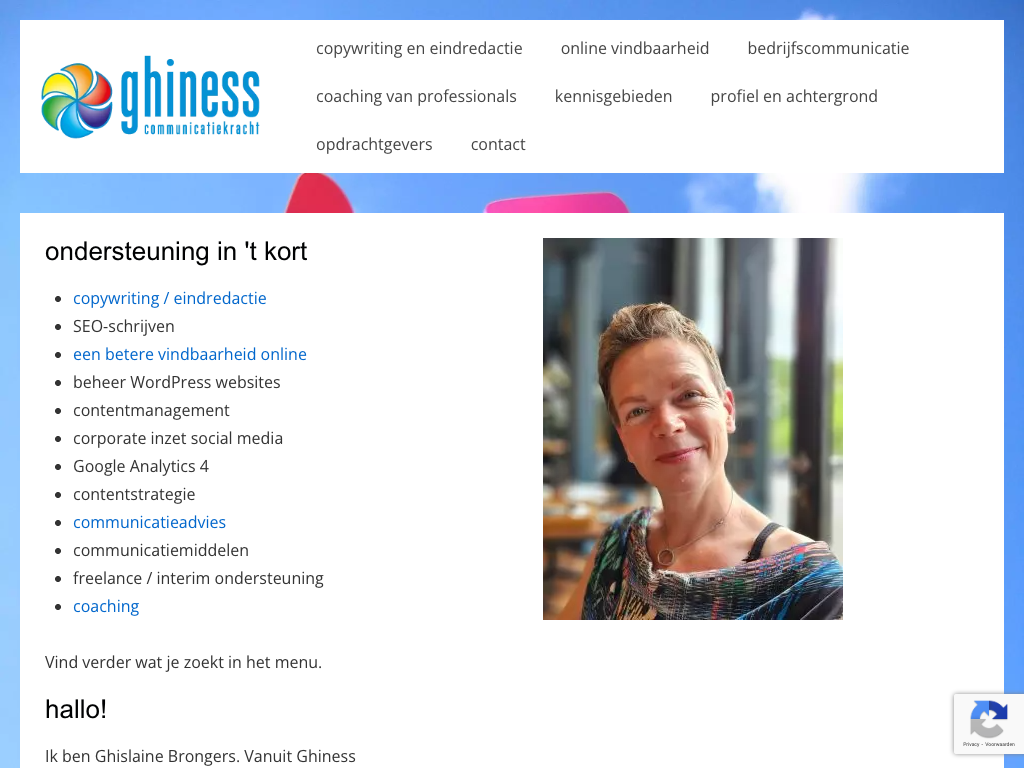1024x768 pixels.
Task: Go to the 'online vindbaarheid' menu item
Action: tap(635, 48)
